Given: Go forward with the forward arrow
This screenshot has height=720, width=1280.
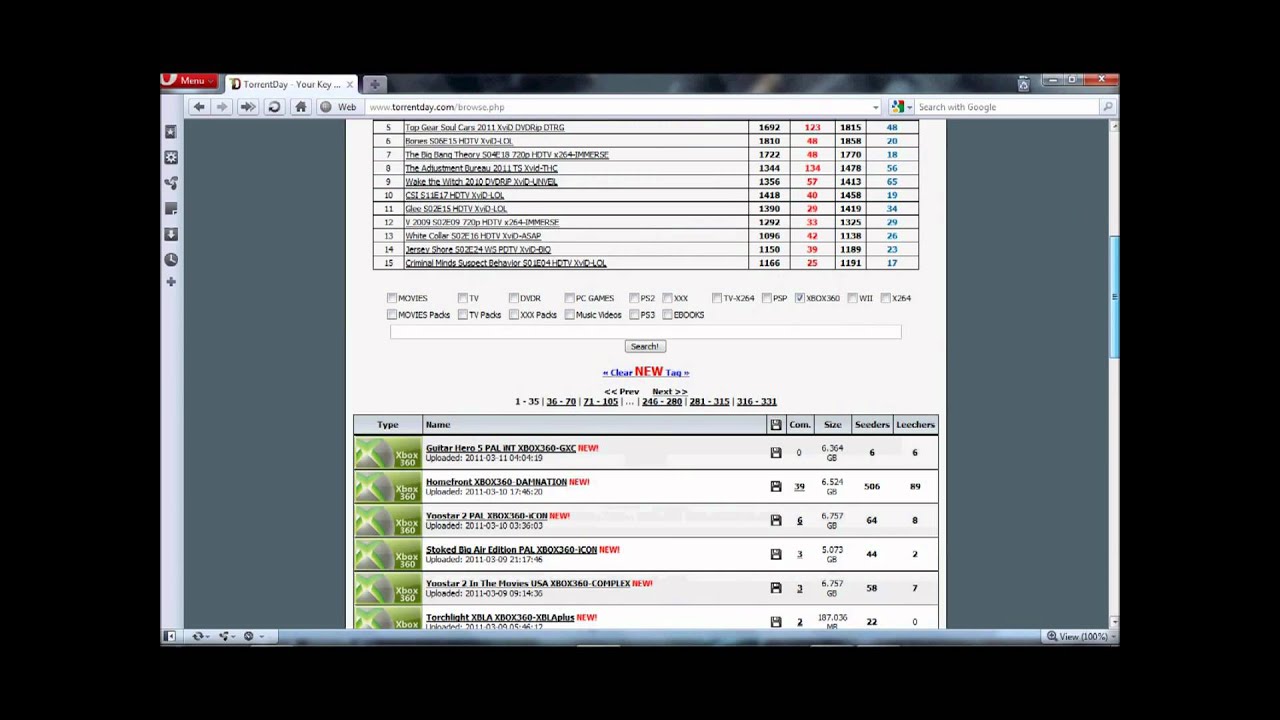Looking at the screenshot, I should (222, 107).
